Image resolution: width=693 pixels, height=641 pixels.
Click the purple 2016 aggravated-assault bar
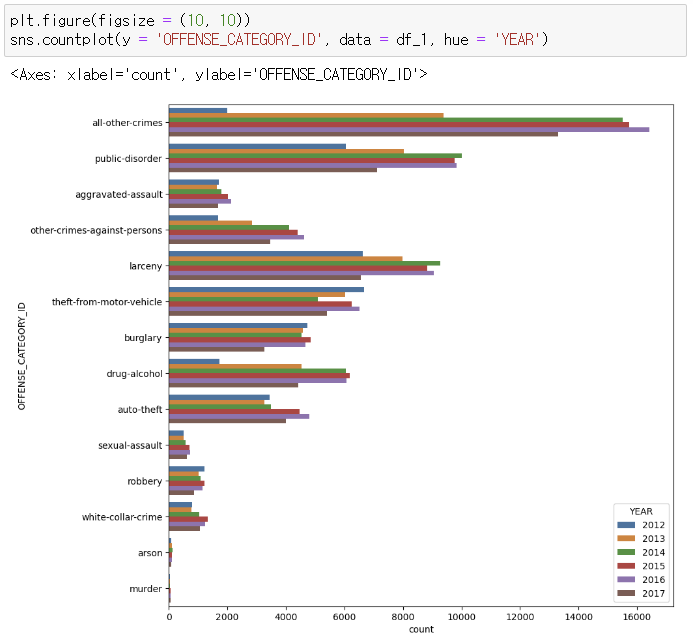(200, 202)
